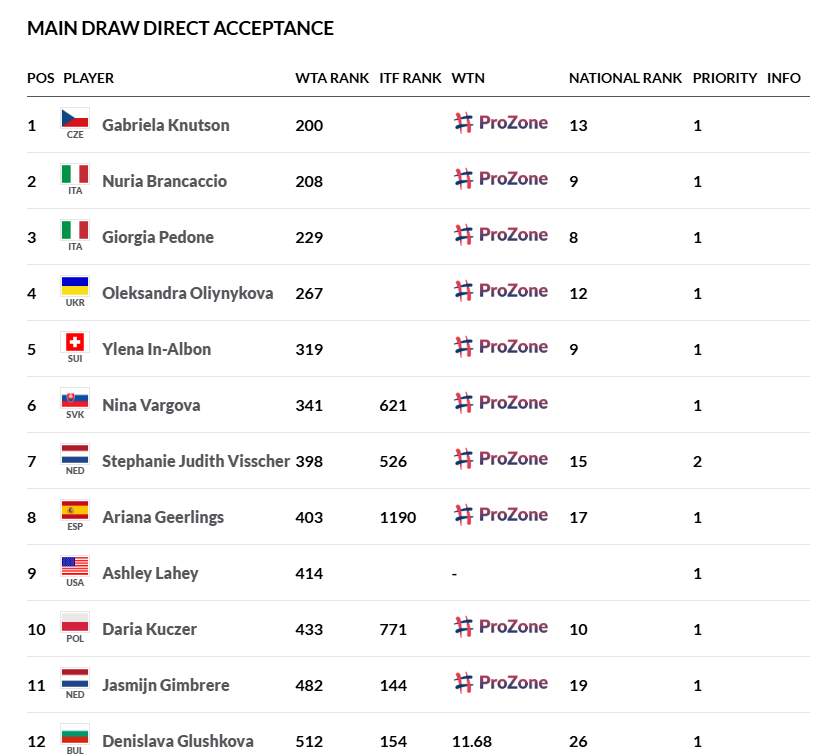Open the ProZone badge in Jasmijn Gimbrere's row
Image resolution: width=820 pixels, height=756 pixels.
pyautogui.click(x=500, y=683)
